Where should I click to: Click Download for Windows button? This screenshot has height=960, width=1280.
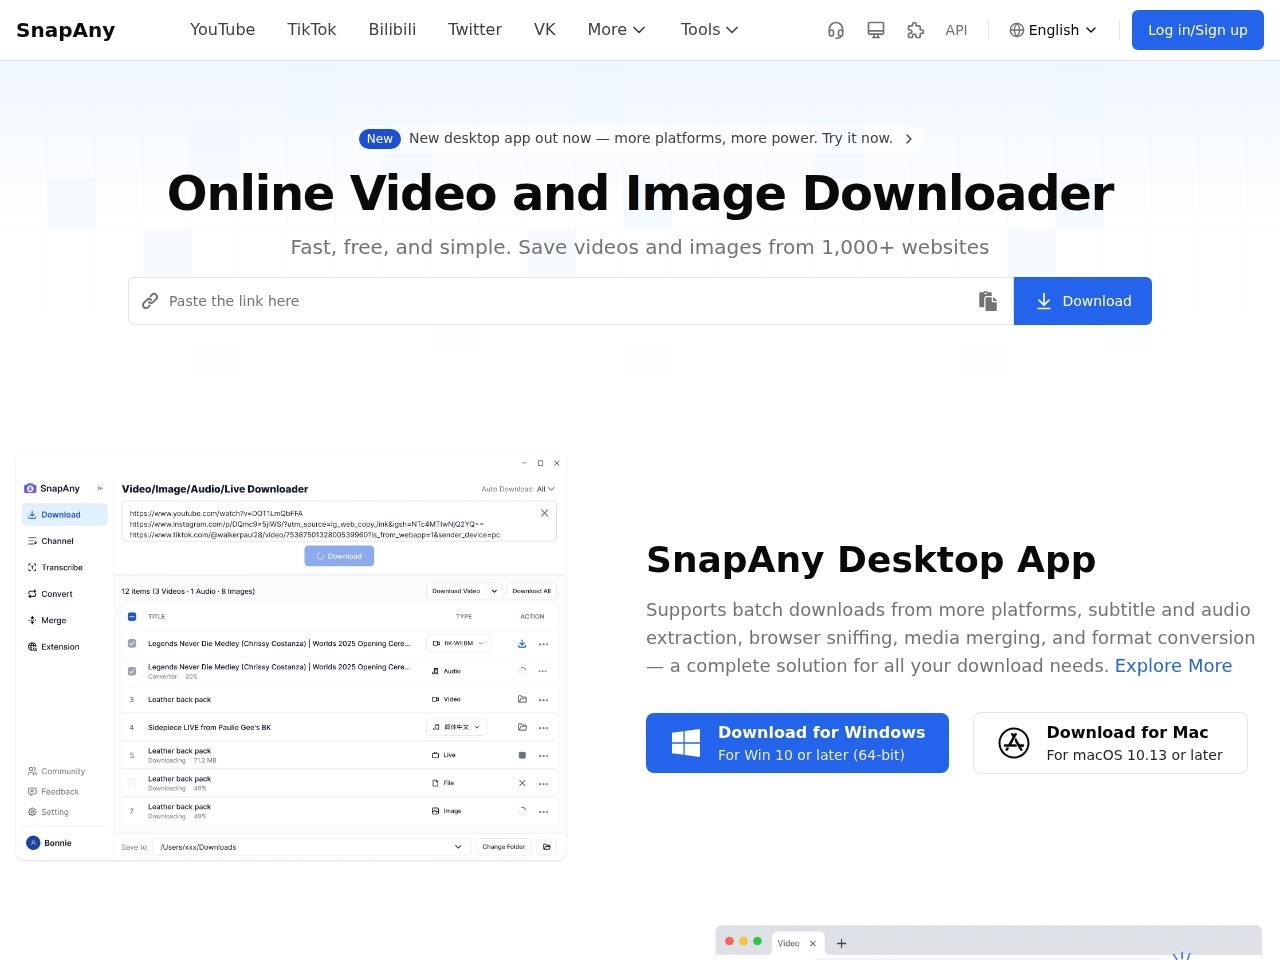pos(797,743)
